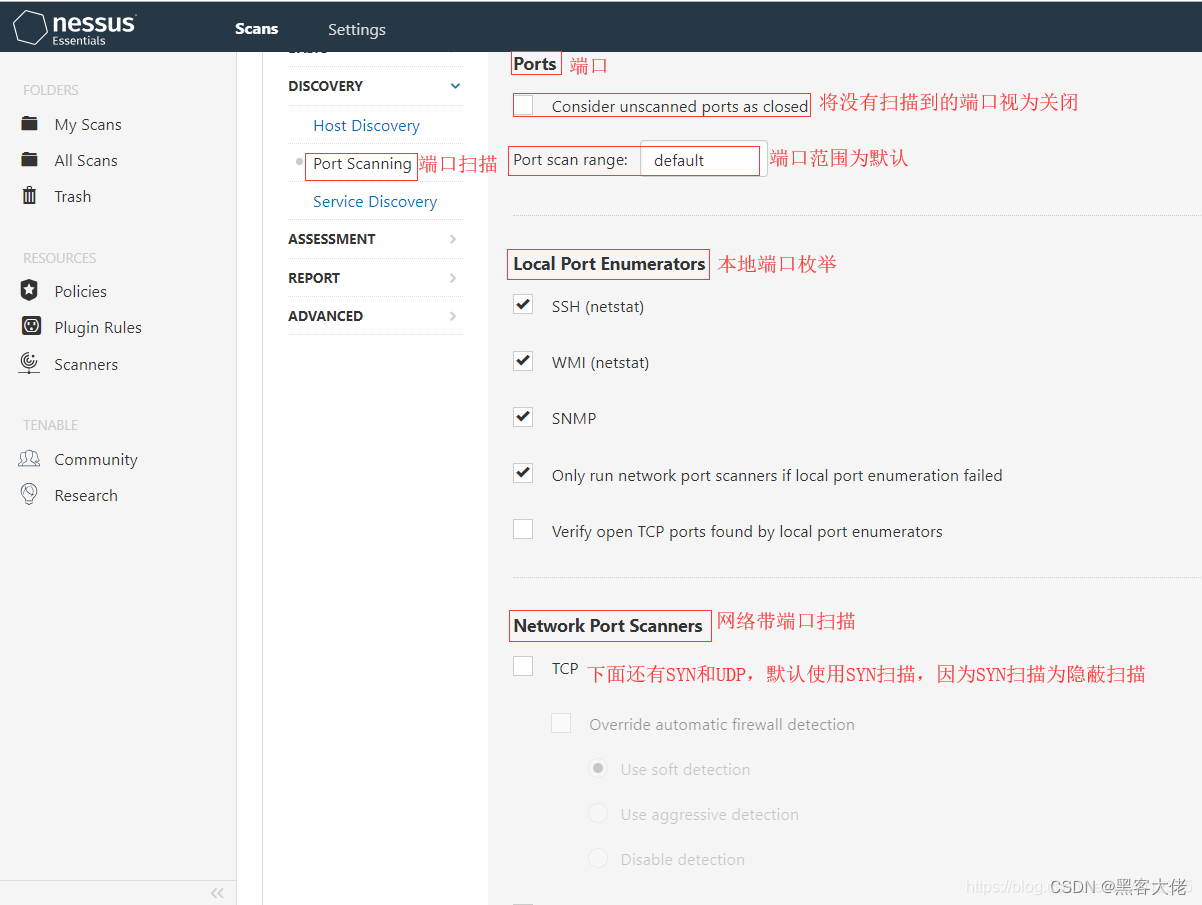
Task: Open Host Discovery link
Action: point(366,125)
